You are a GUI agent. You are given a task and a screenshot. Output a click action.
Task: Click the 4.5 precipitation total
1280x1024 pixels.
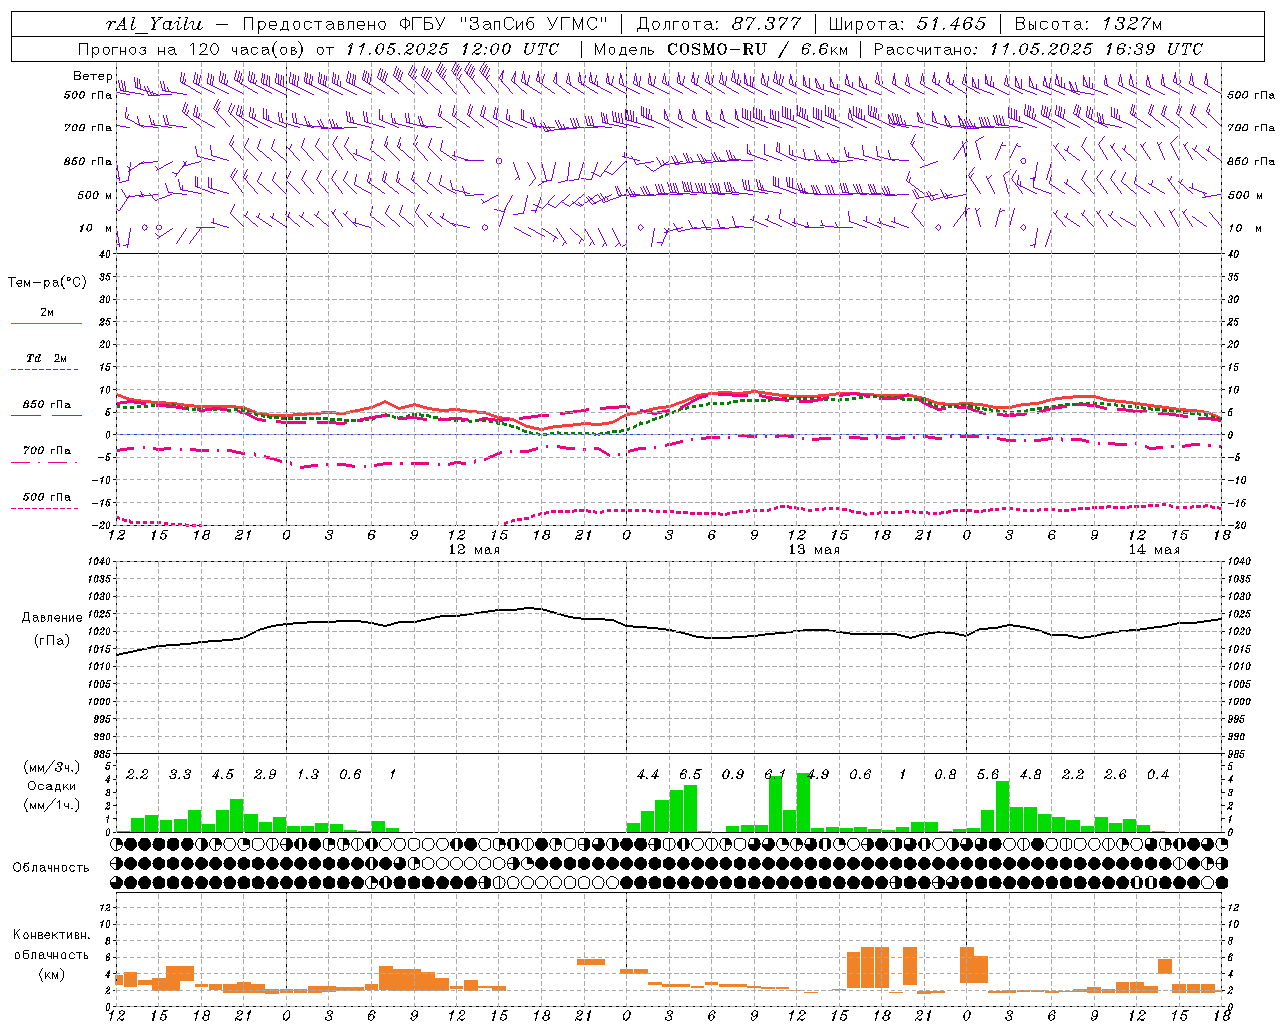(223, 775)
